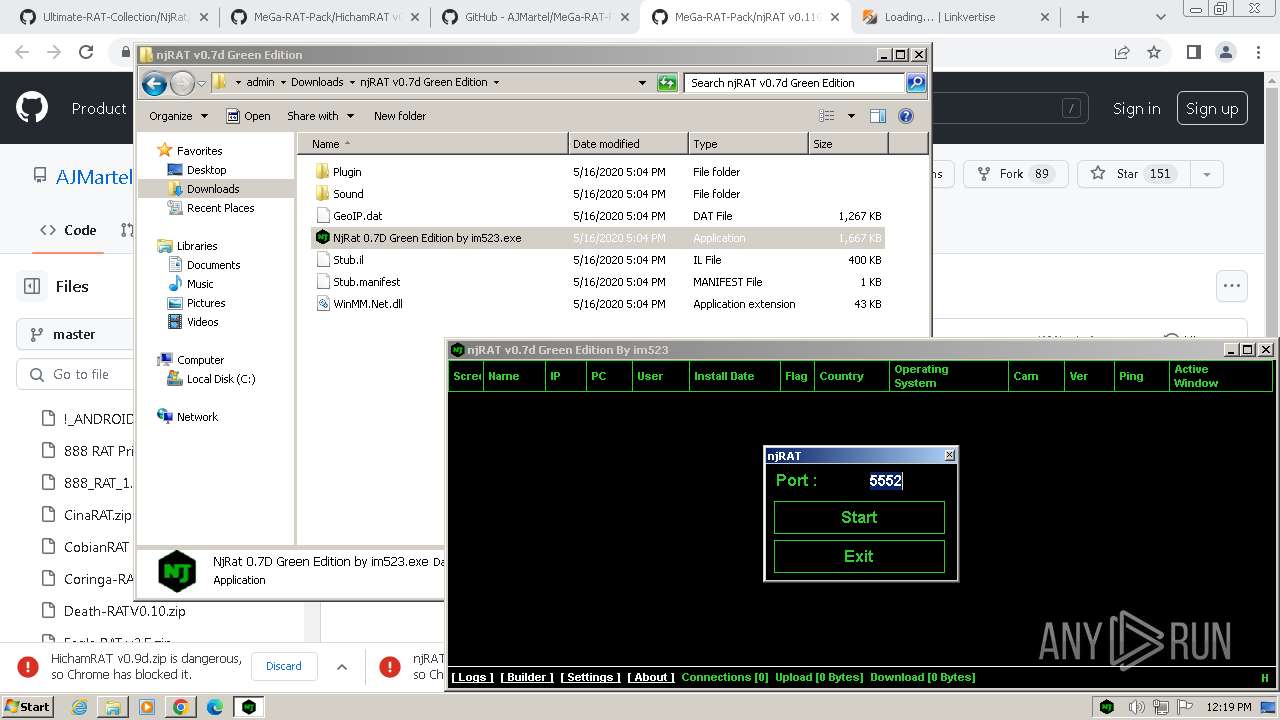Open the Settings link in njRAT
The image size is (1280, 720).
[x=590, y=677]
